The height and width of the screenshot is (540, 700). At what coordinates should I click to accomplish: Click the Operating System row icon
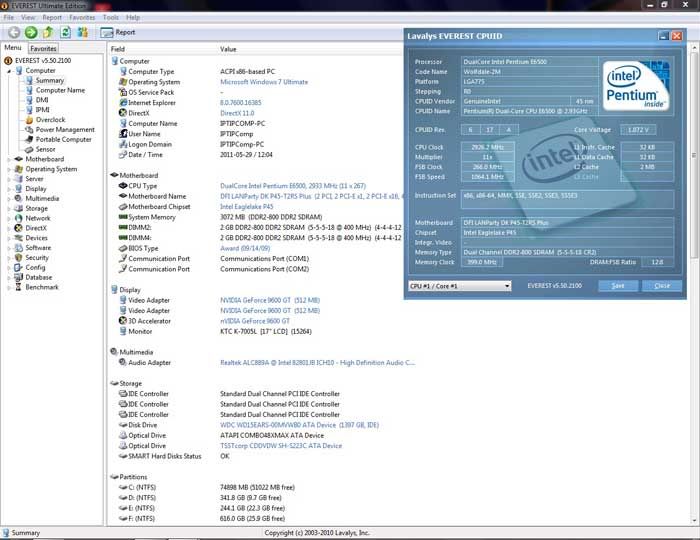123,82
